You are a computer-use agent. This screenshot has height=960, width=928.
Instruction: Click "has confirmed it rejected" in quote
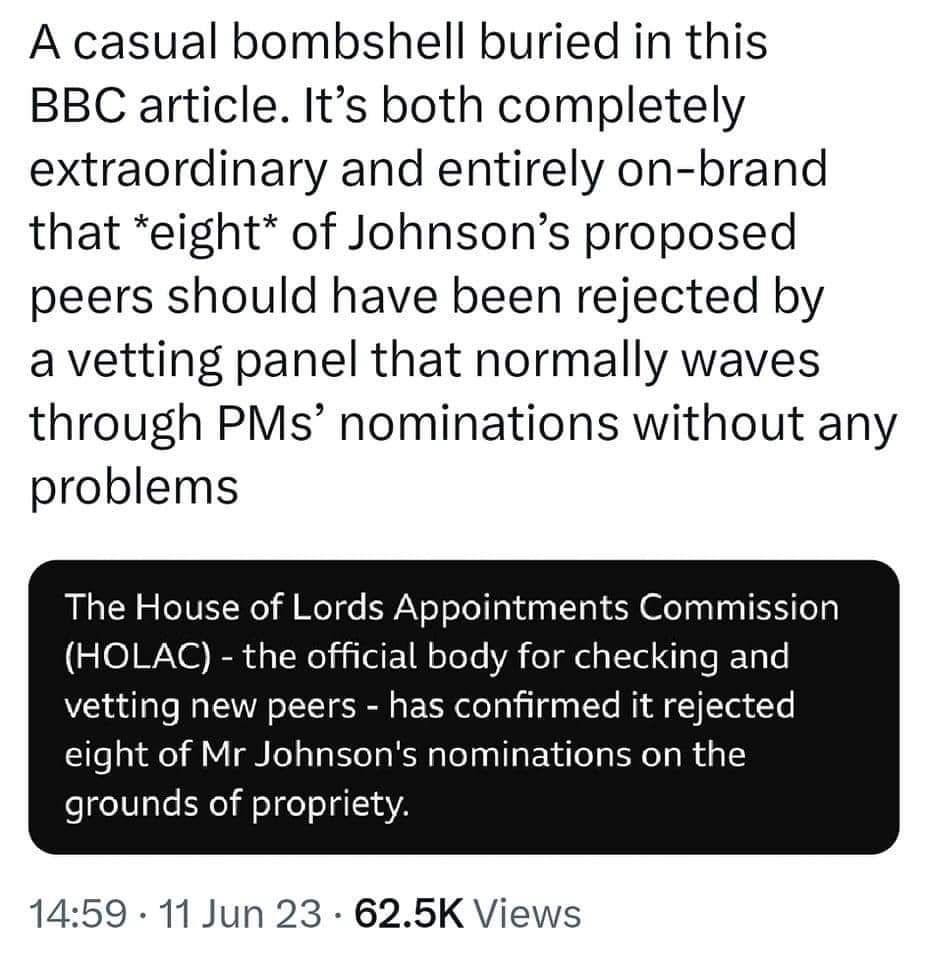coord(592,706)
